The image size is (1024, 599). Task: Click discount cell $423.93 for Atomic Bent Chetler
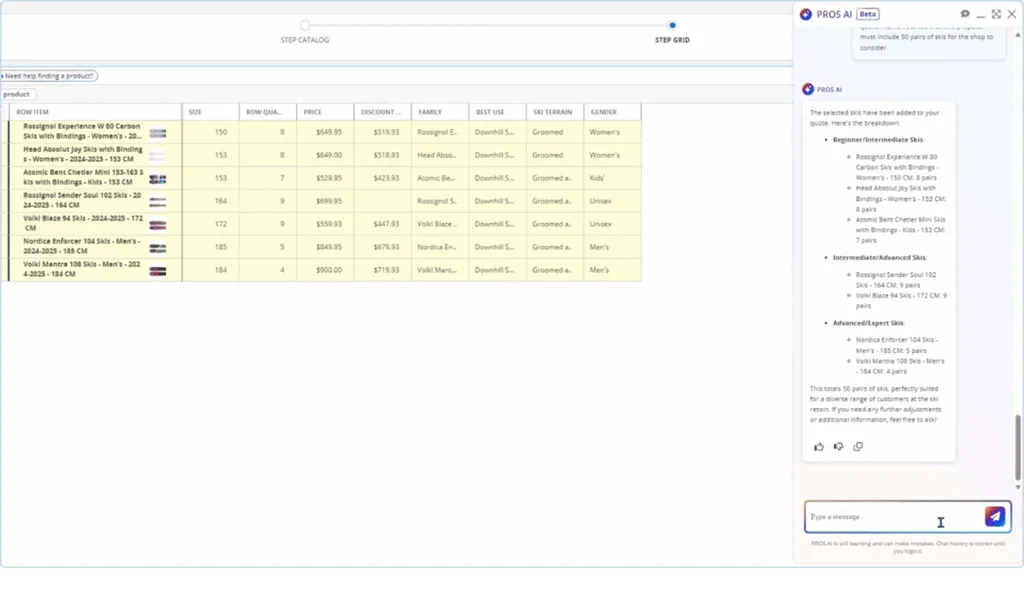[383, 178]
